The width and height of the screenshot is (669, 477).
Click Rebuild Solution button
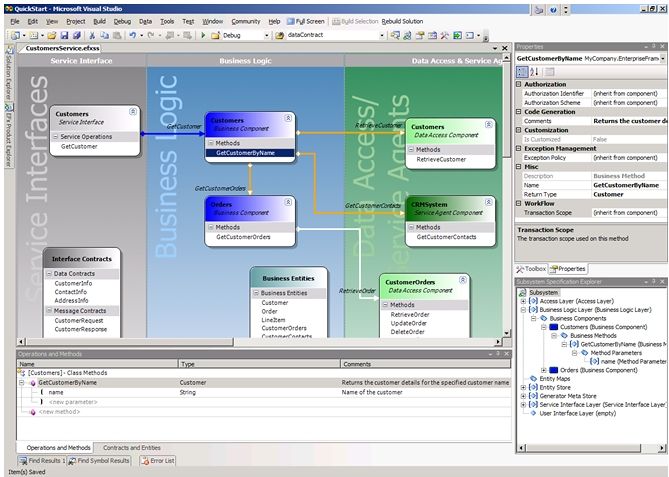coord(402,21)
